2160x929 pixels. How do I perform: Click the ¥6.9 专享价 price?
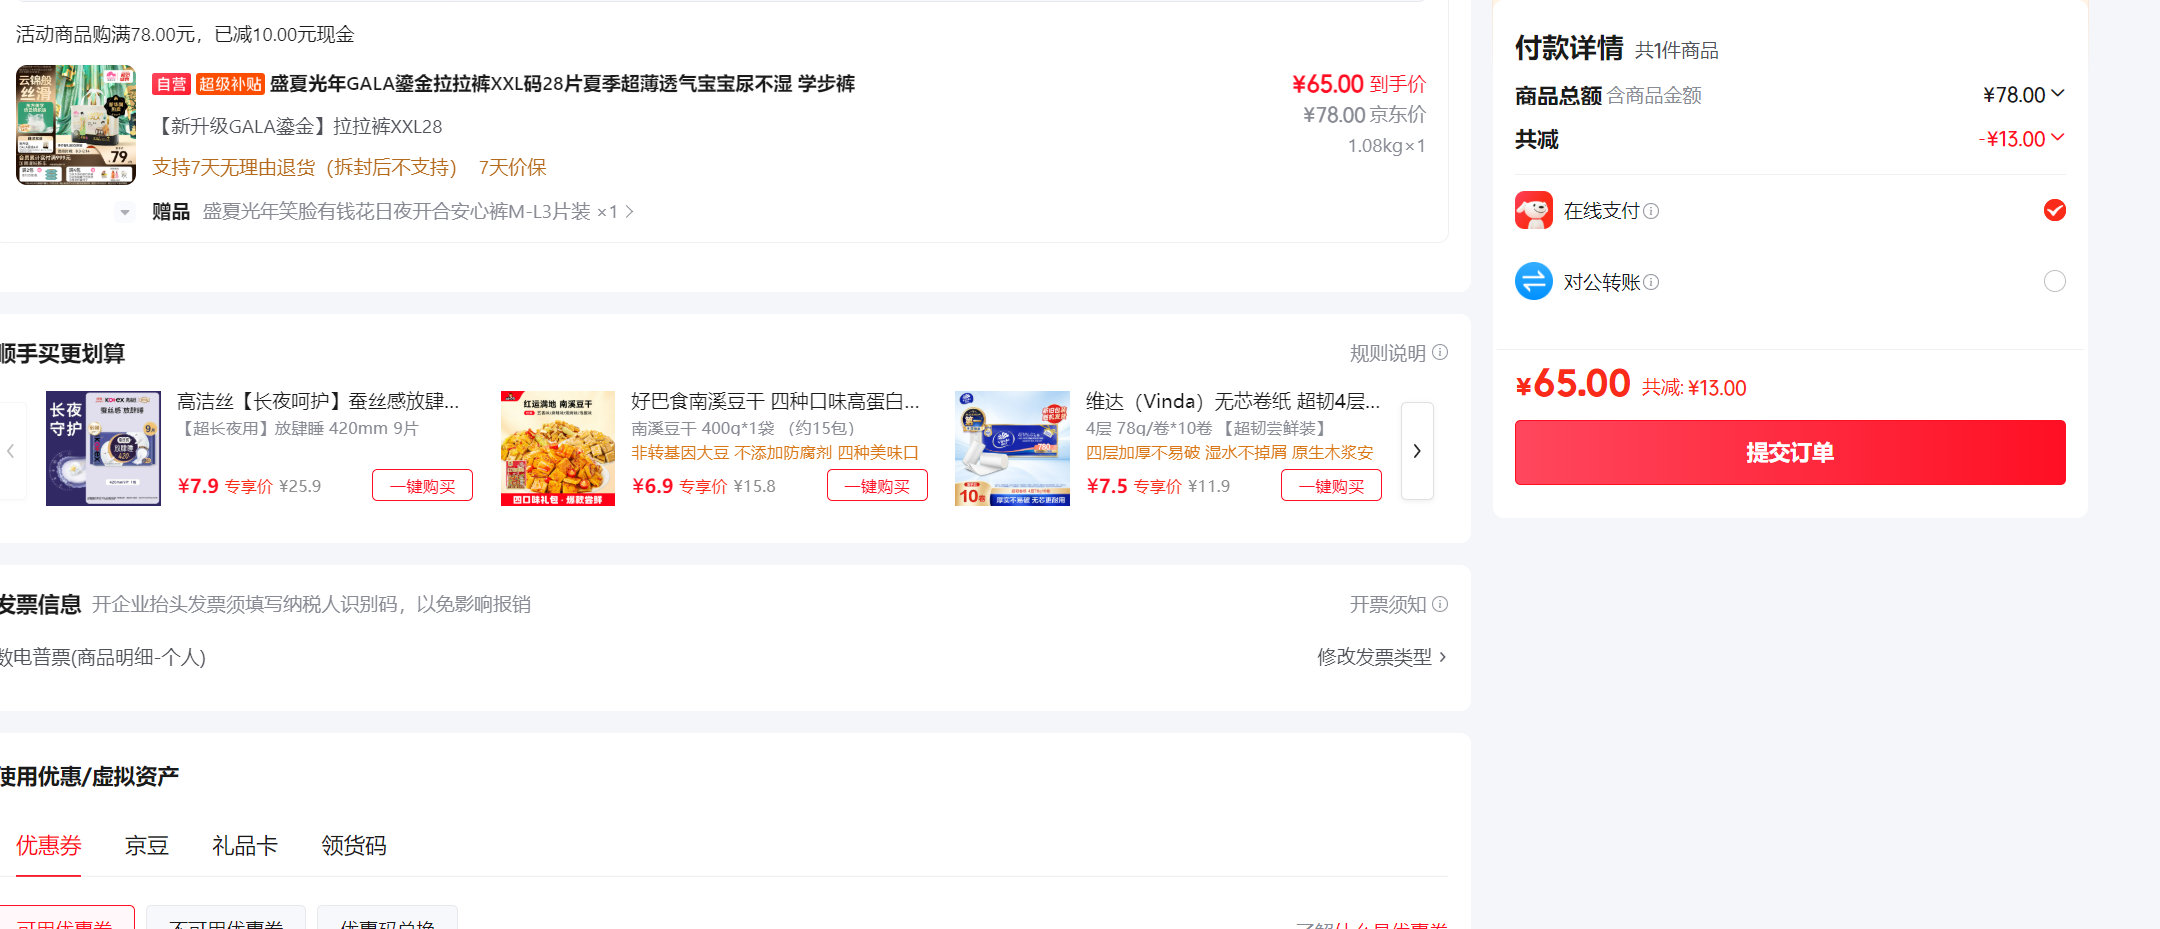(x=679, y=486)
